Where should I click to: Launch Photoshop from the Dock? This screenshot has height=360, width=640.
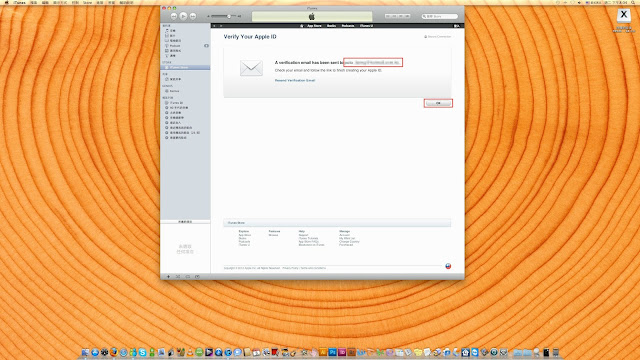coord(332,352)
